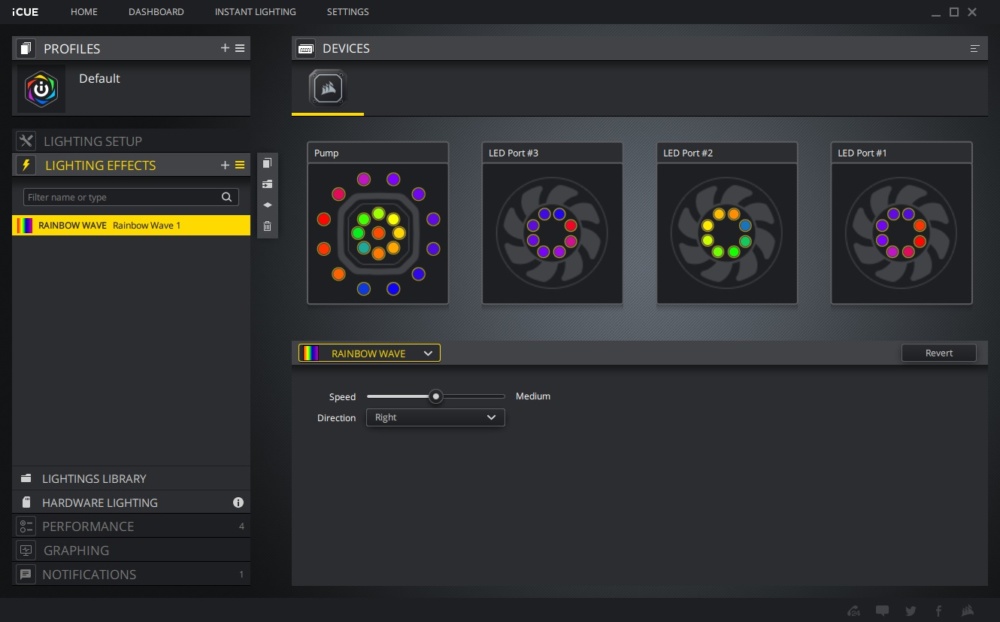Click the Lighting Effects lightning bolt icon
The width and height of the screenshot is (1000, 622).
[26, 165]
